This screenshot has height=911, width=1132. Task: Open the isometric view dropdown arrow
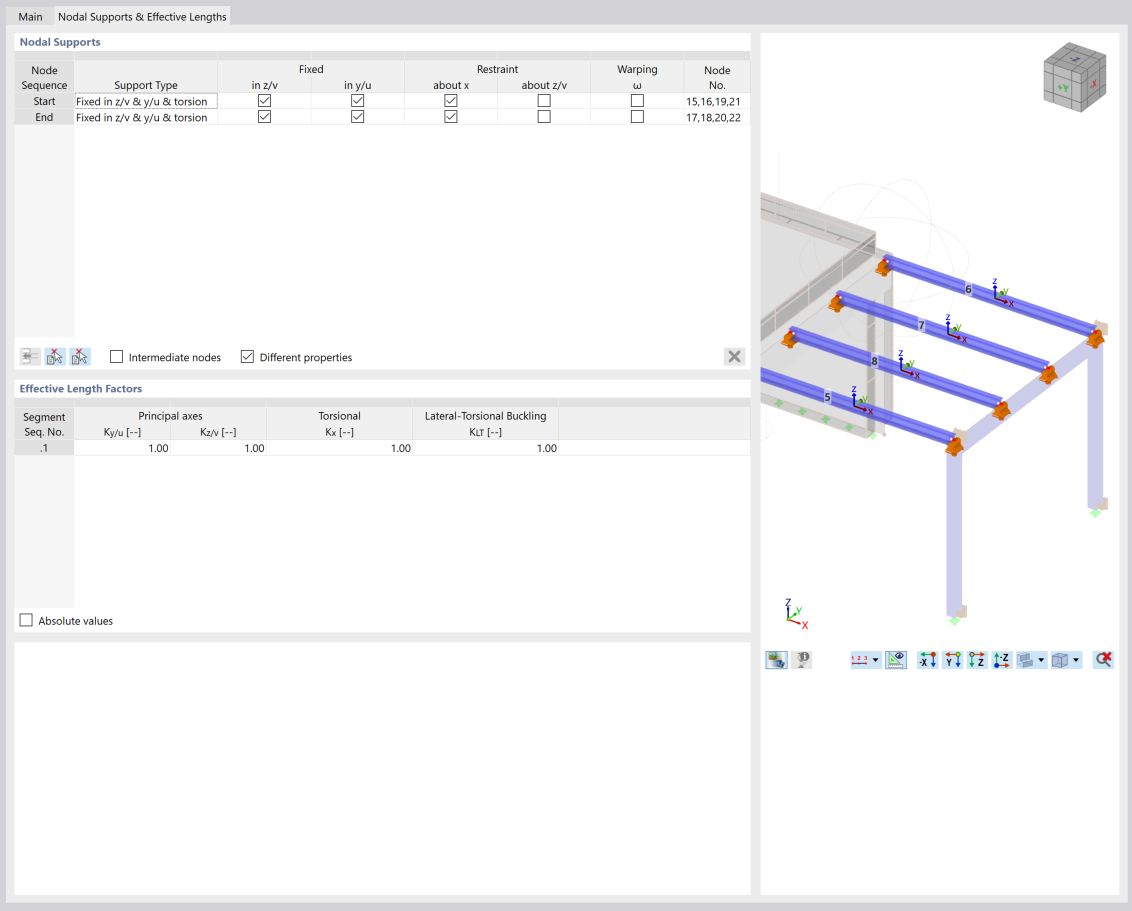(x=1075, y=659)
